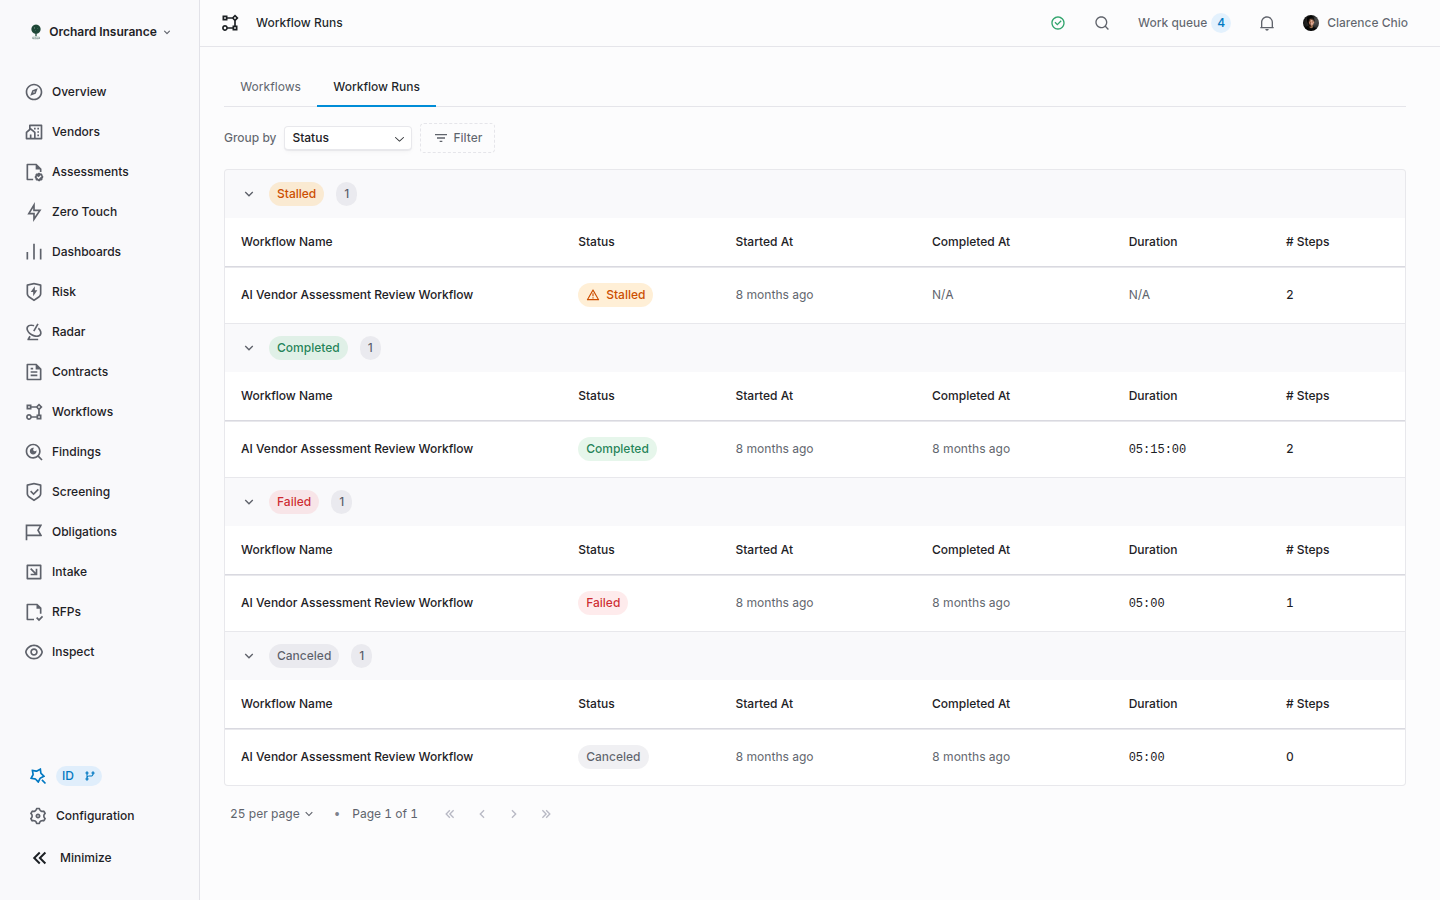Collapse the Stalled group
The height and width of the screenshot is (900, 1440).
[x=249, y=194]
